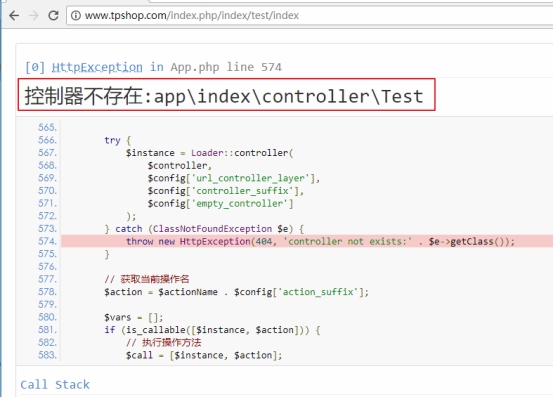The width and height of the screenshot is (554, 398).
Task: Click the 'url_controller_layer' code line
Action: (x=234, y=178)
